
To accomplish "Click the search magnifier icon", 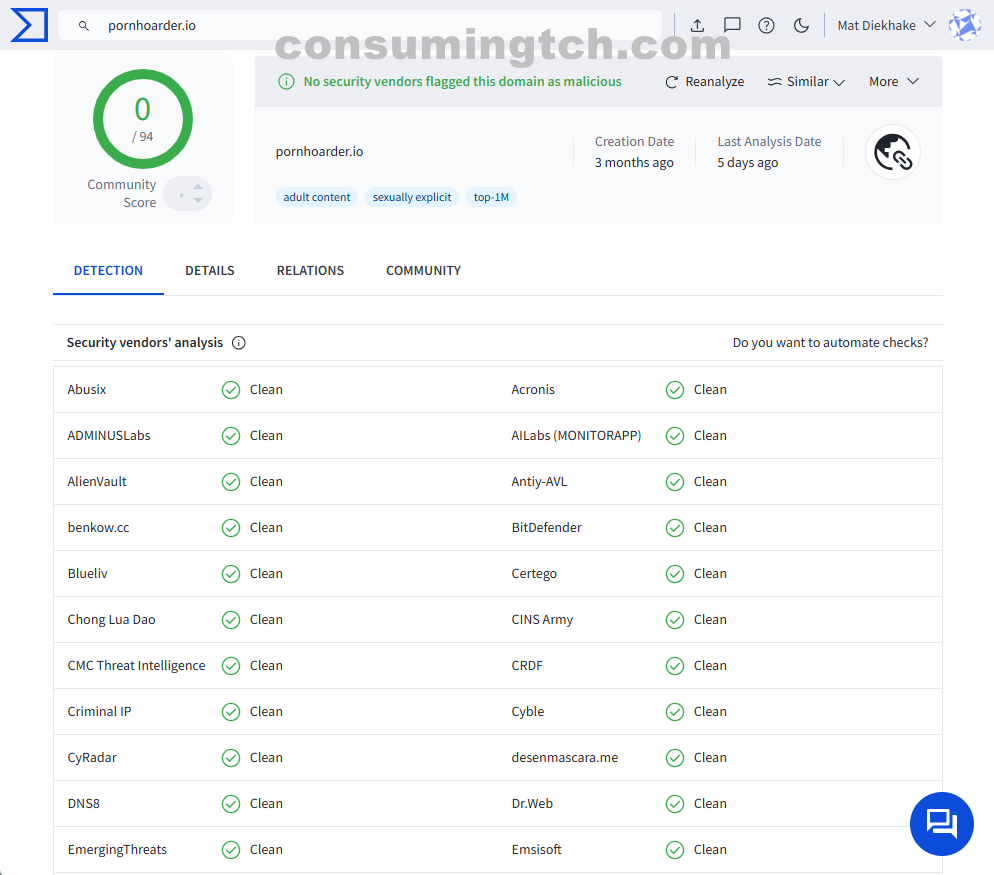I will pos(84,26).
